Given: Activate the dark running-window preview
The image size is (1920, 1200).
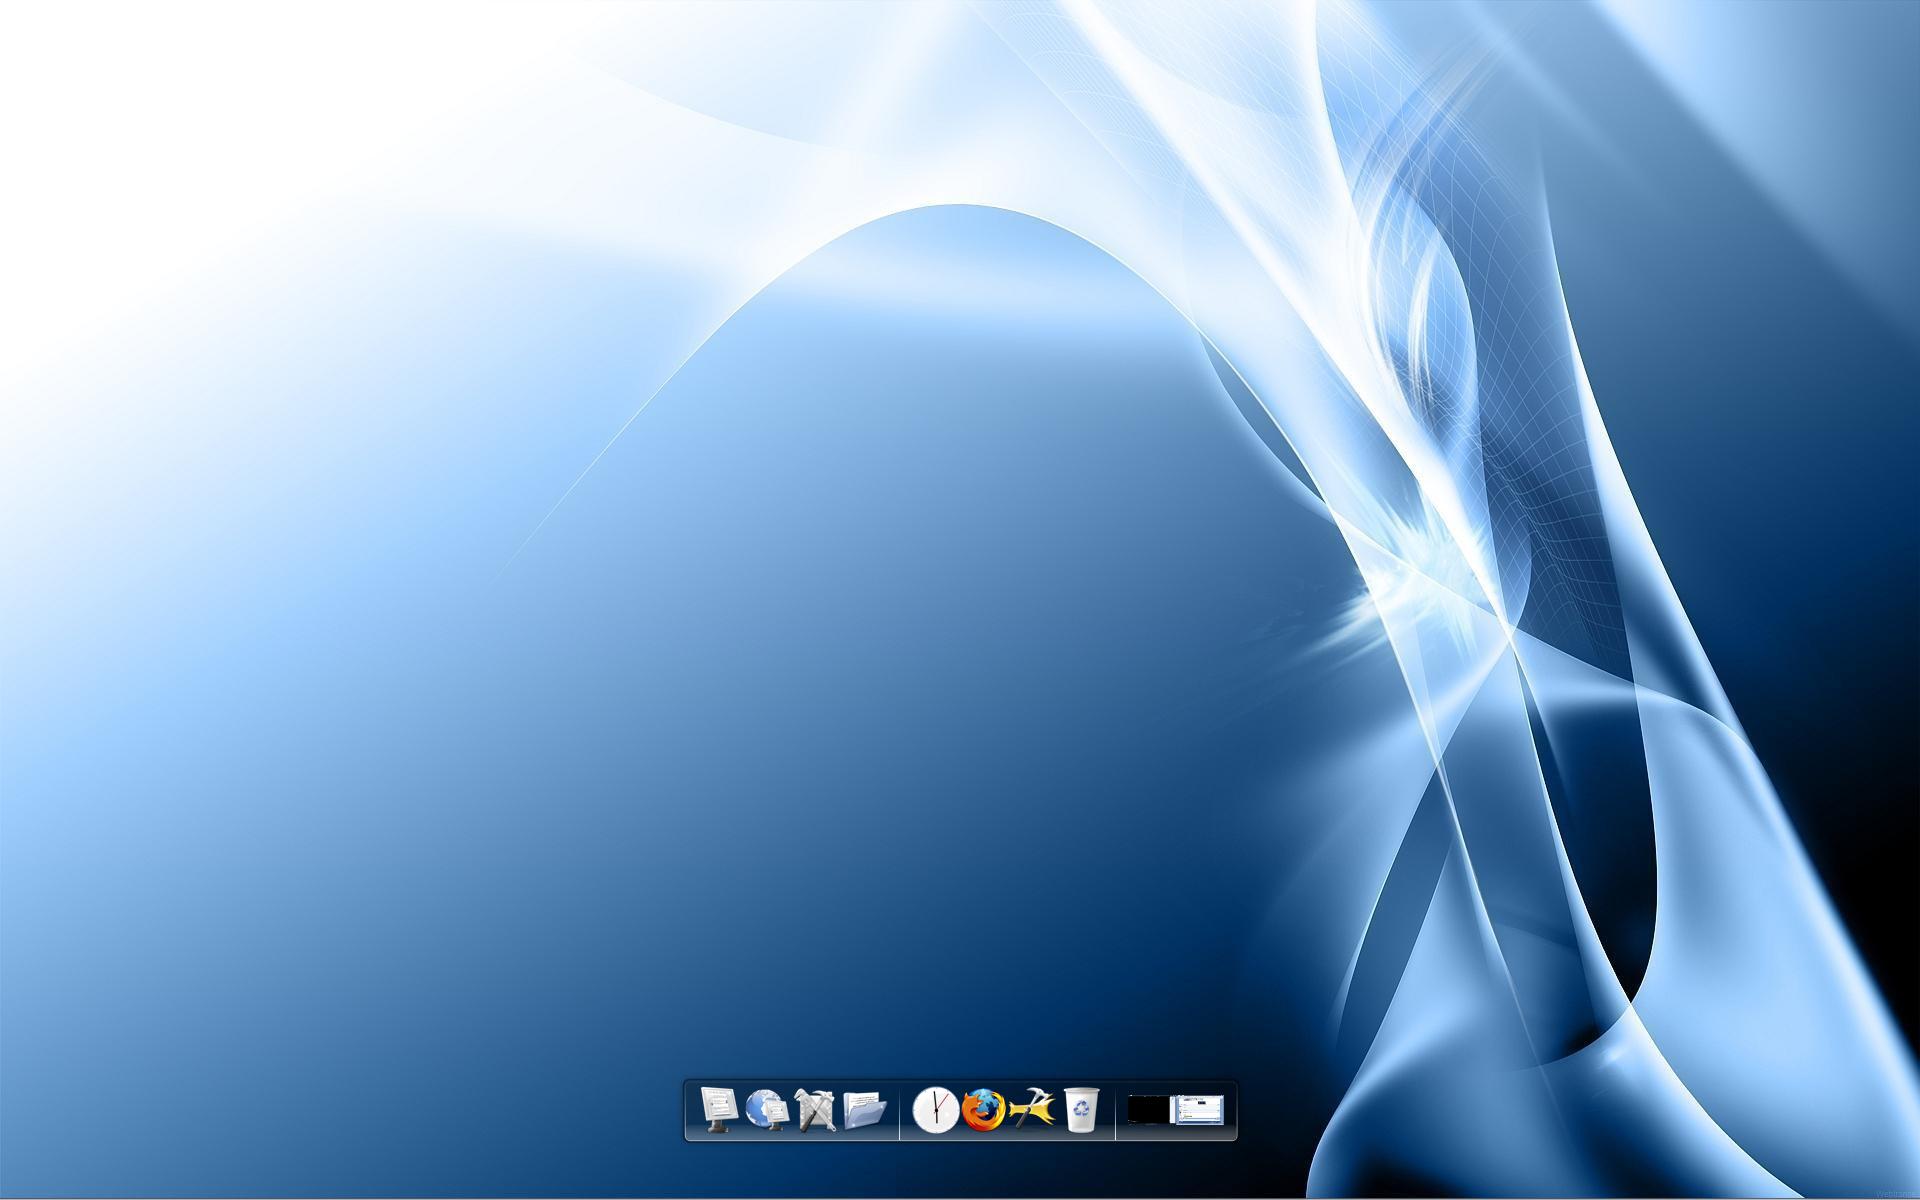Looking at the screenshot, I should click(1148, 1109).
